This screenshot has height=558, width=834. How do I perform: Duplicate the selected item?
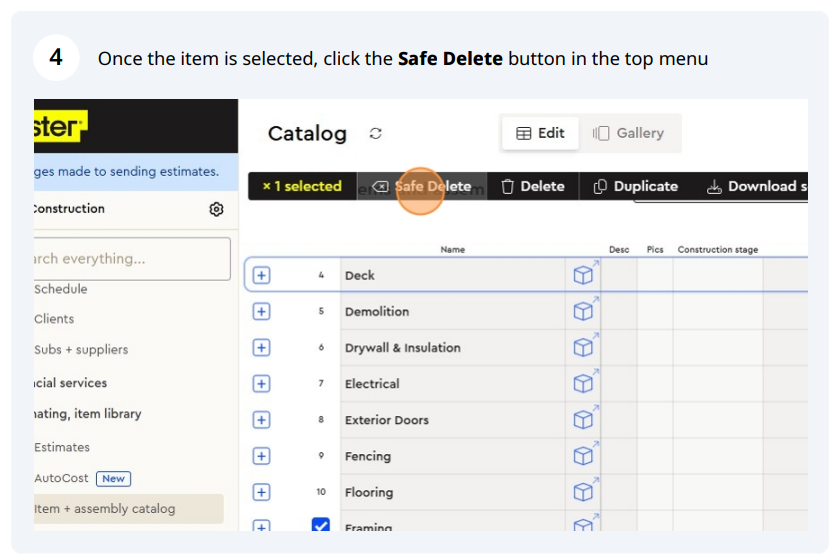636,186
